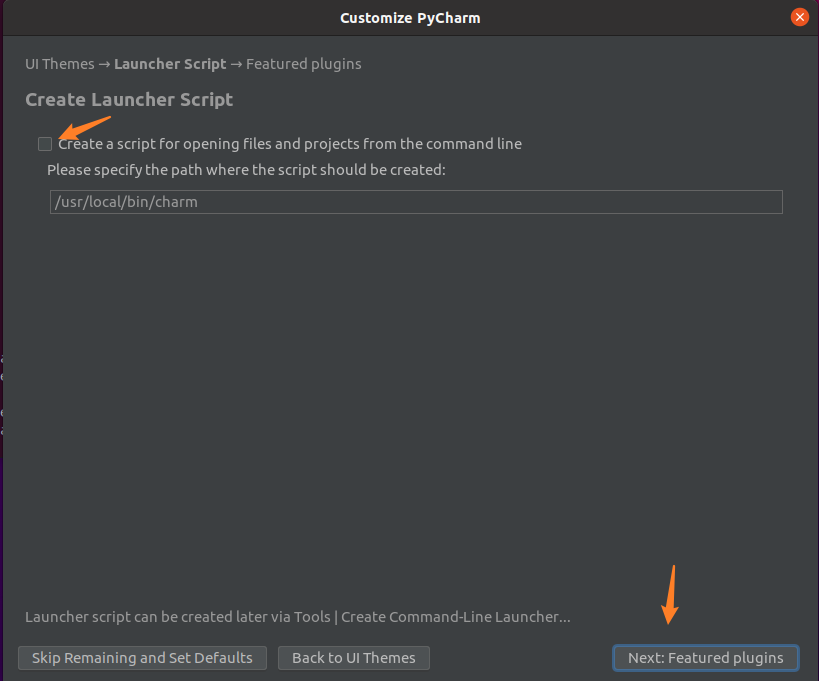819x681 pixels.
Task: Click Next: Featured plugins button
Action: [x=706, y=657]
